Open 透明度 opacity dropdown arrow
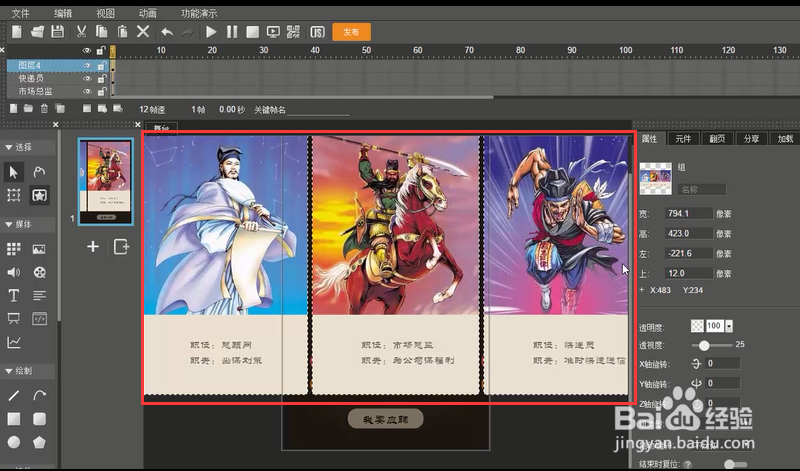 coord(729,326)
